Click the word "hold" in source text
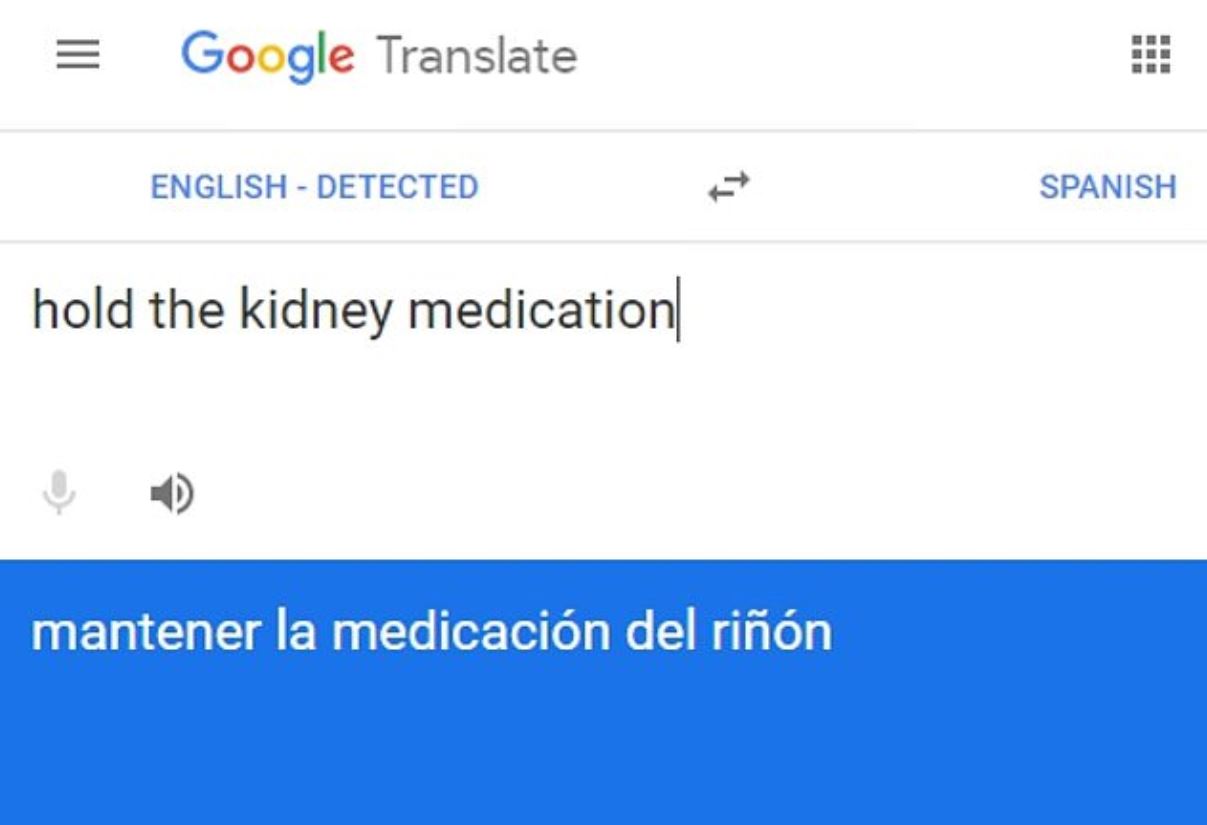The height and width of the screenshot is (825, 1207). coord(82,310)
